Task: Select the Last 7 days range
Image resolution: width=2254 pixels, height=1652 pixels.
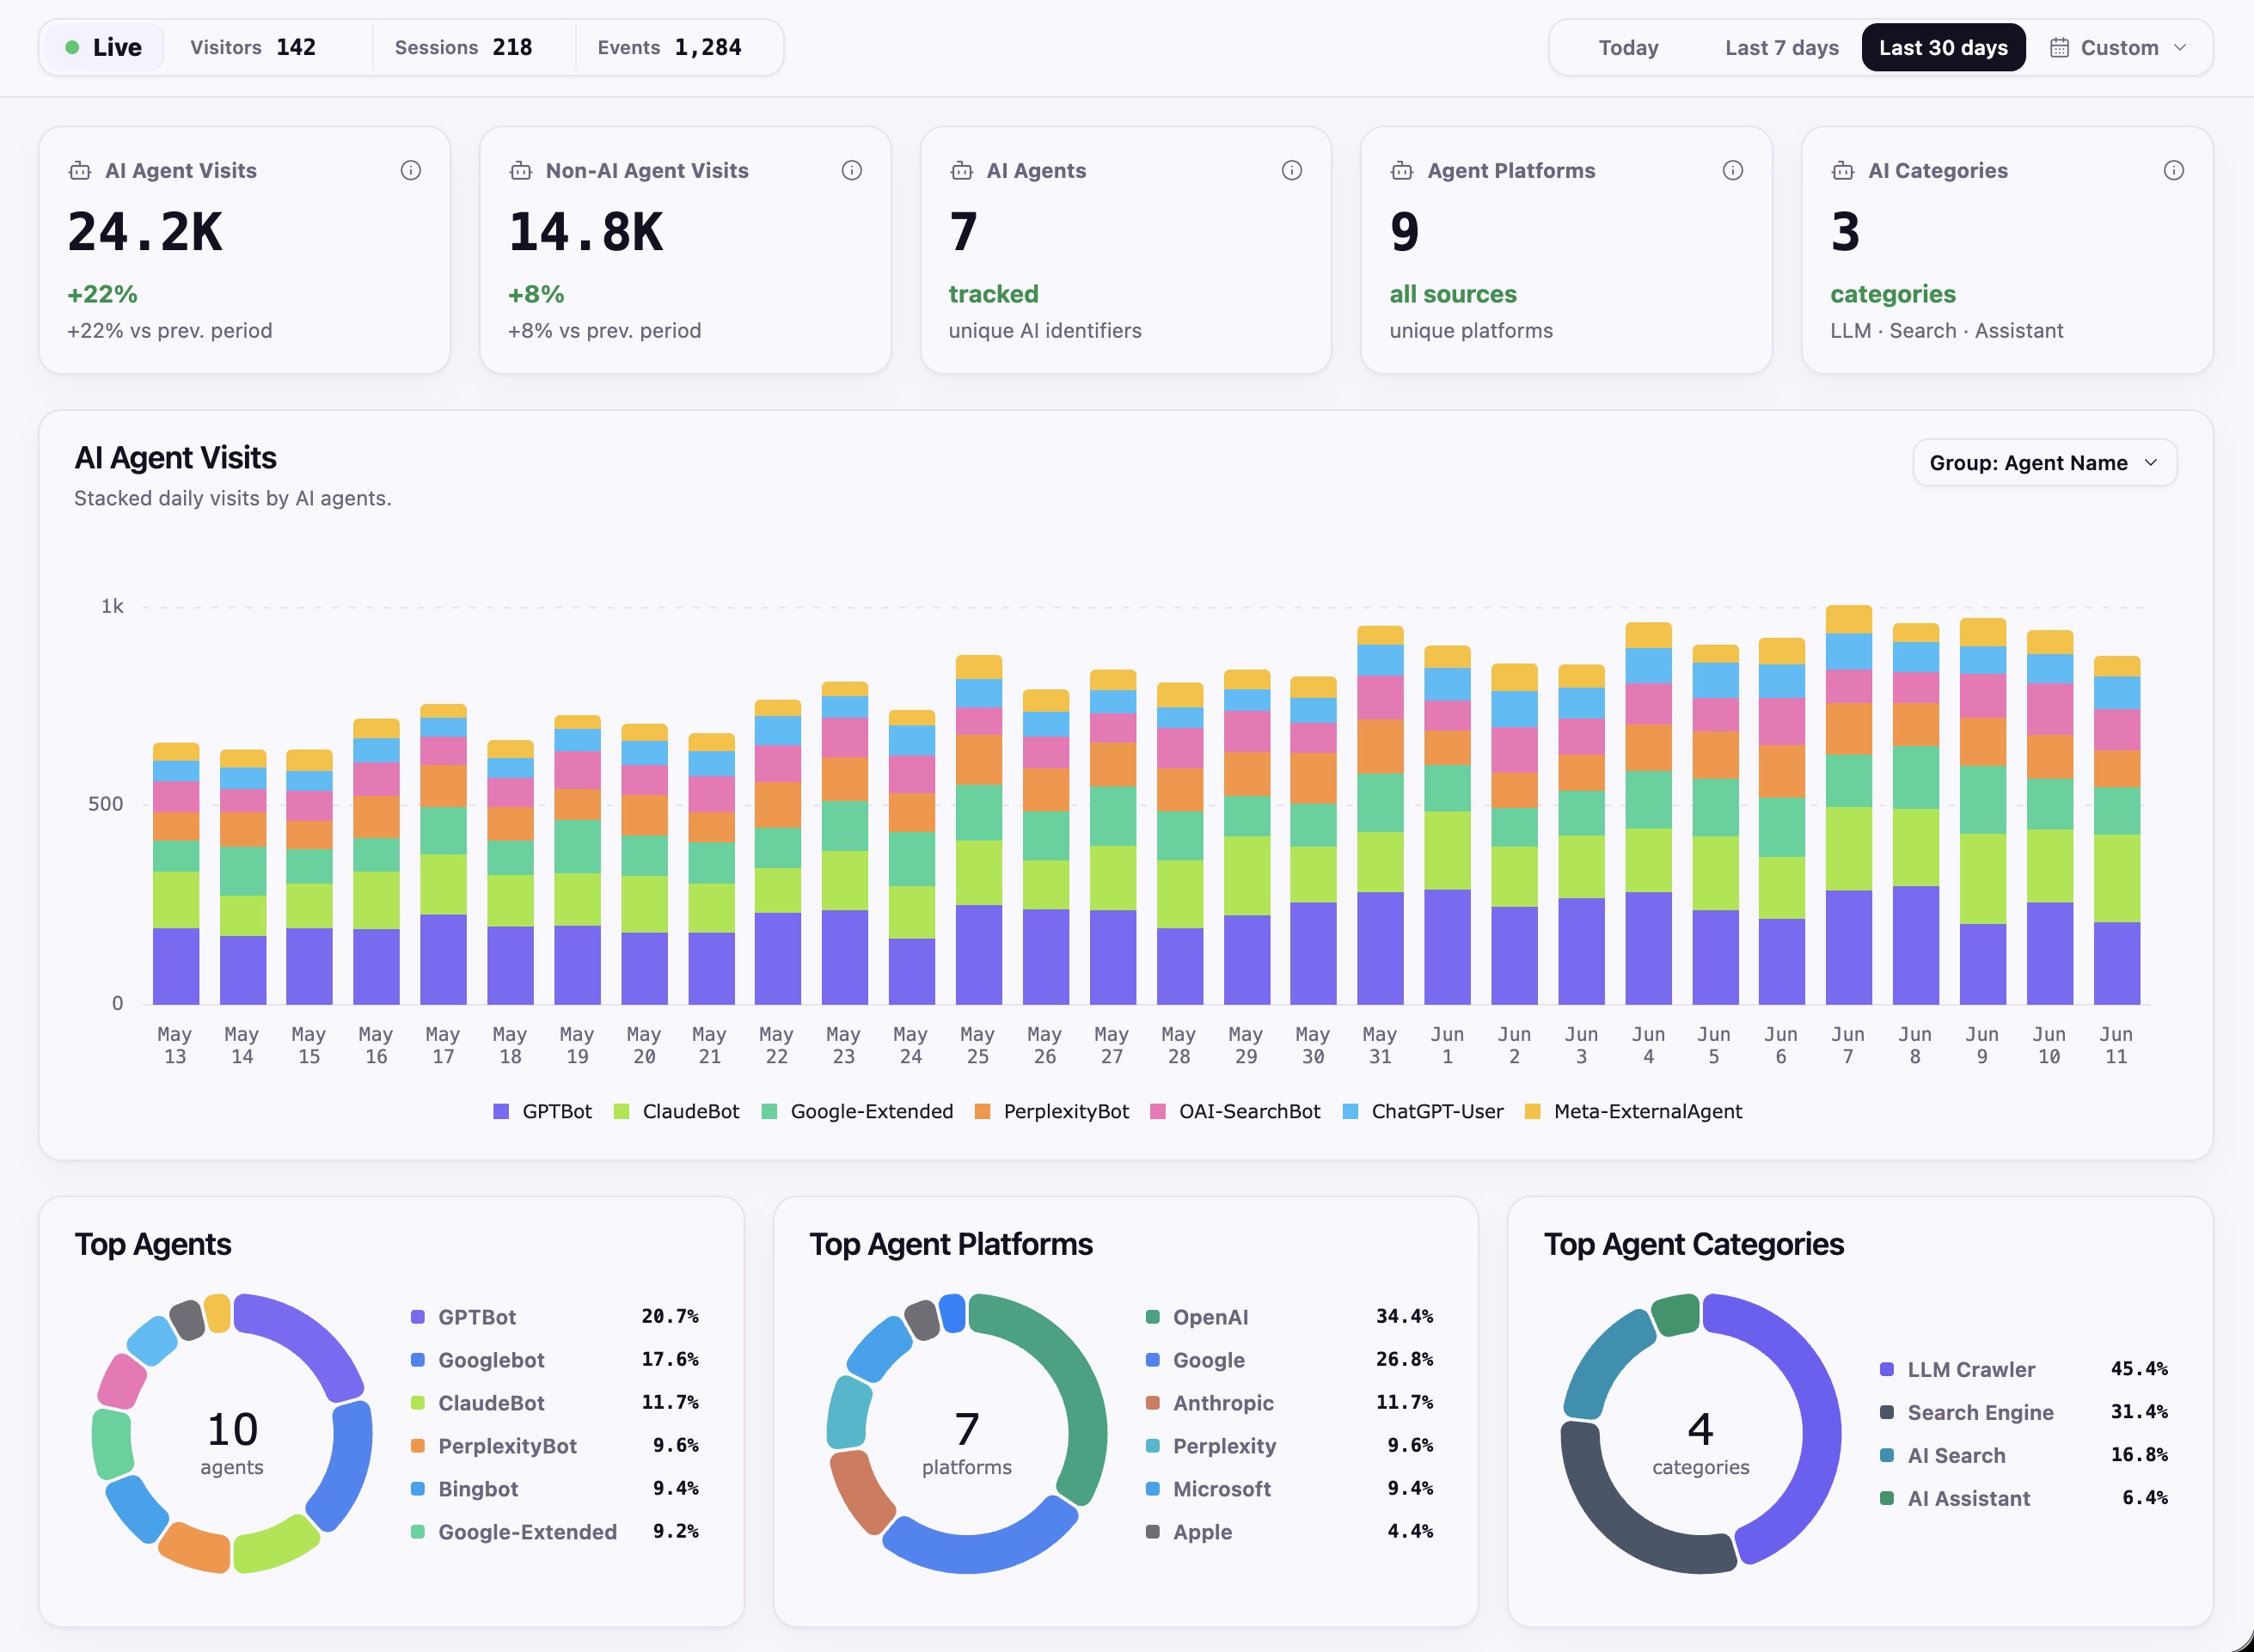Action: click(1781, 47)
